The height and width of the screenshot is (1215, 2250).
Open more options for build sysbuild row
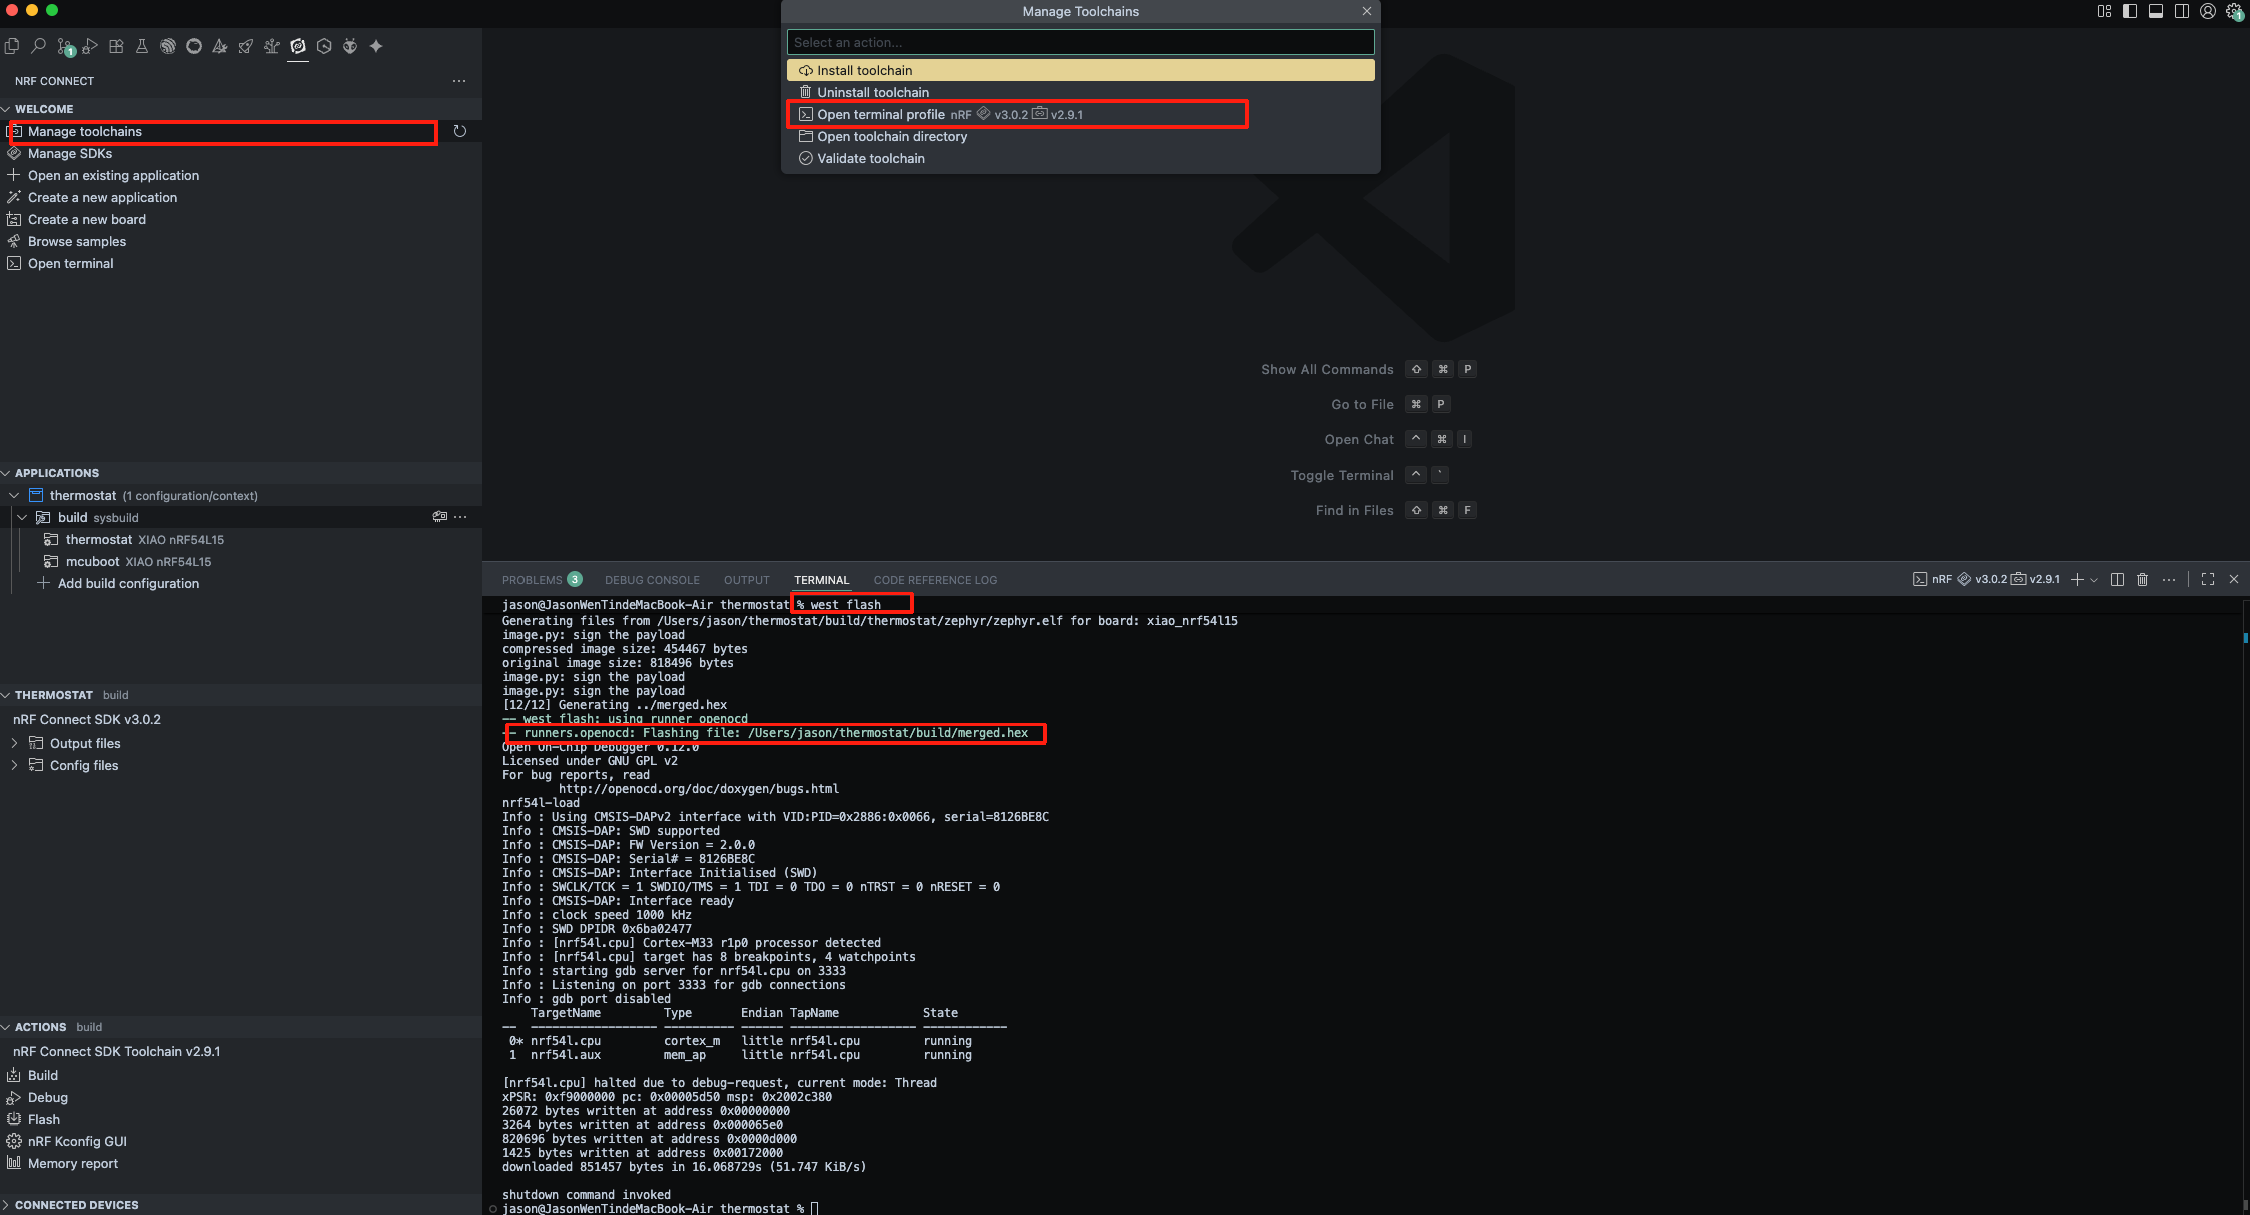pos(460,517)
